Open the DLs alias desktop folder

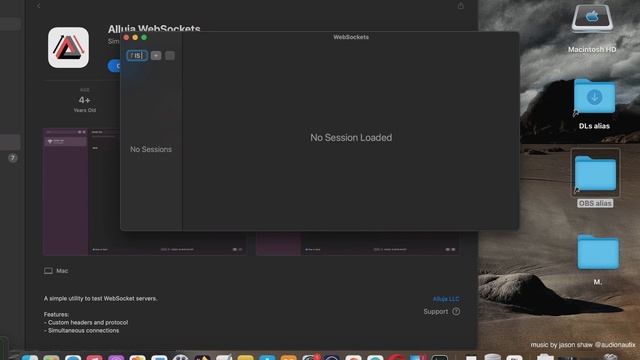(x=594, y=96)
